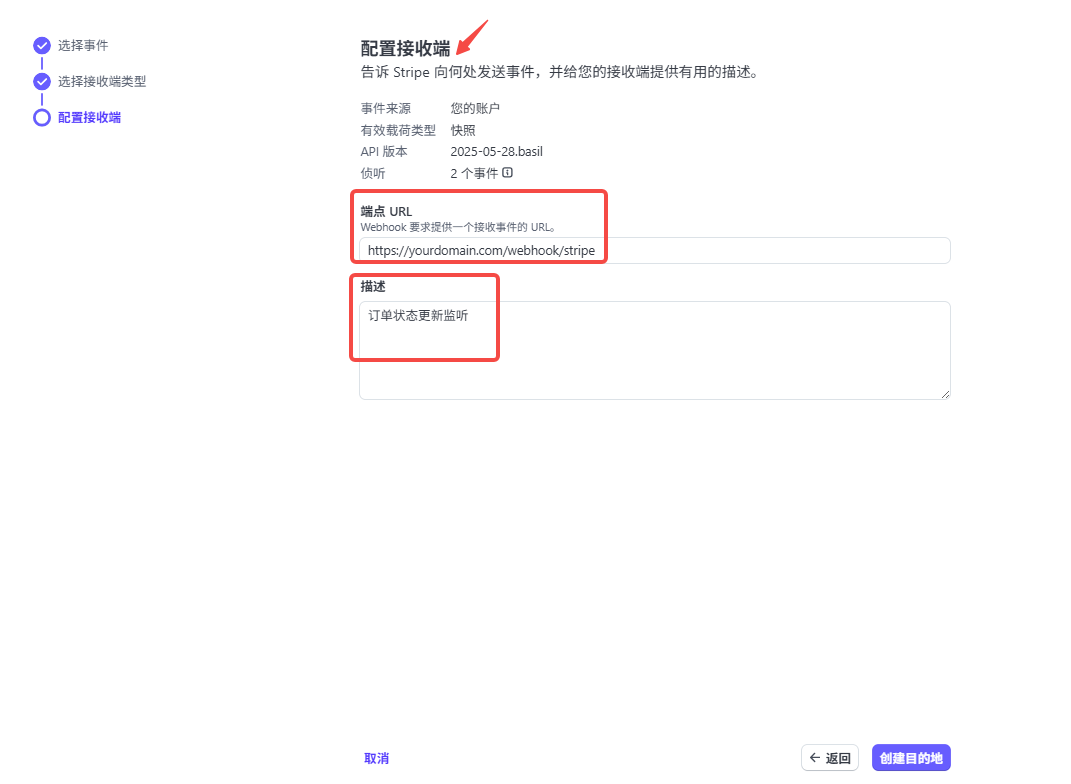The width and height of the screenshot is (1071, 784).
Task: Select the circle icon beside 配置接收端 step
Action: pyautogui.click(x=41, y=117)
